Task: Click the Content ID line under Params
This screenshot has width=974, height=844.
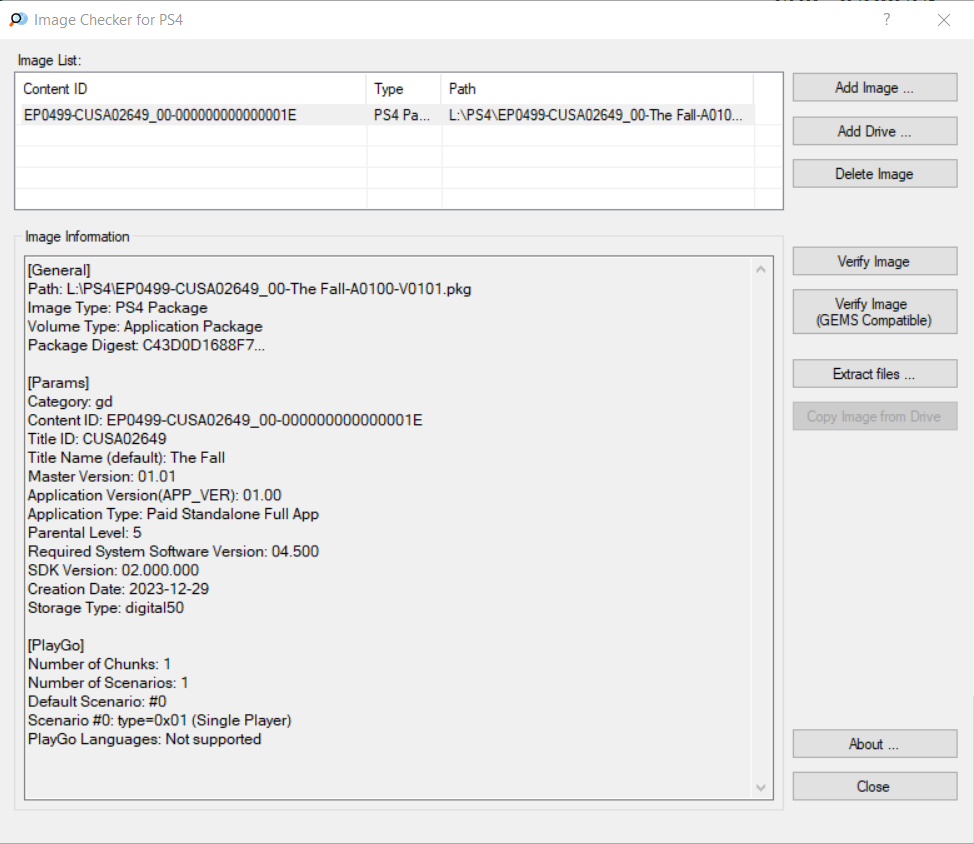Action: [225, 420]
